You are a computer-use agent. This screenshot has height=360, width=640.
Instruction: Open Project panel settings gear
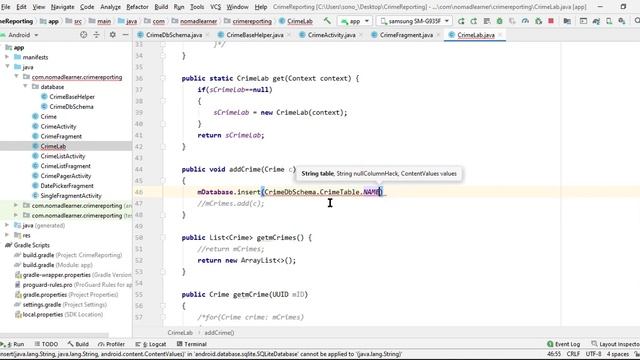pyautogui.click(x=113, y=35)
